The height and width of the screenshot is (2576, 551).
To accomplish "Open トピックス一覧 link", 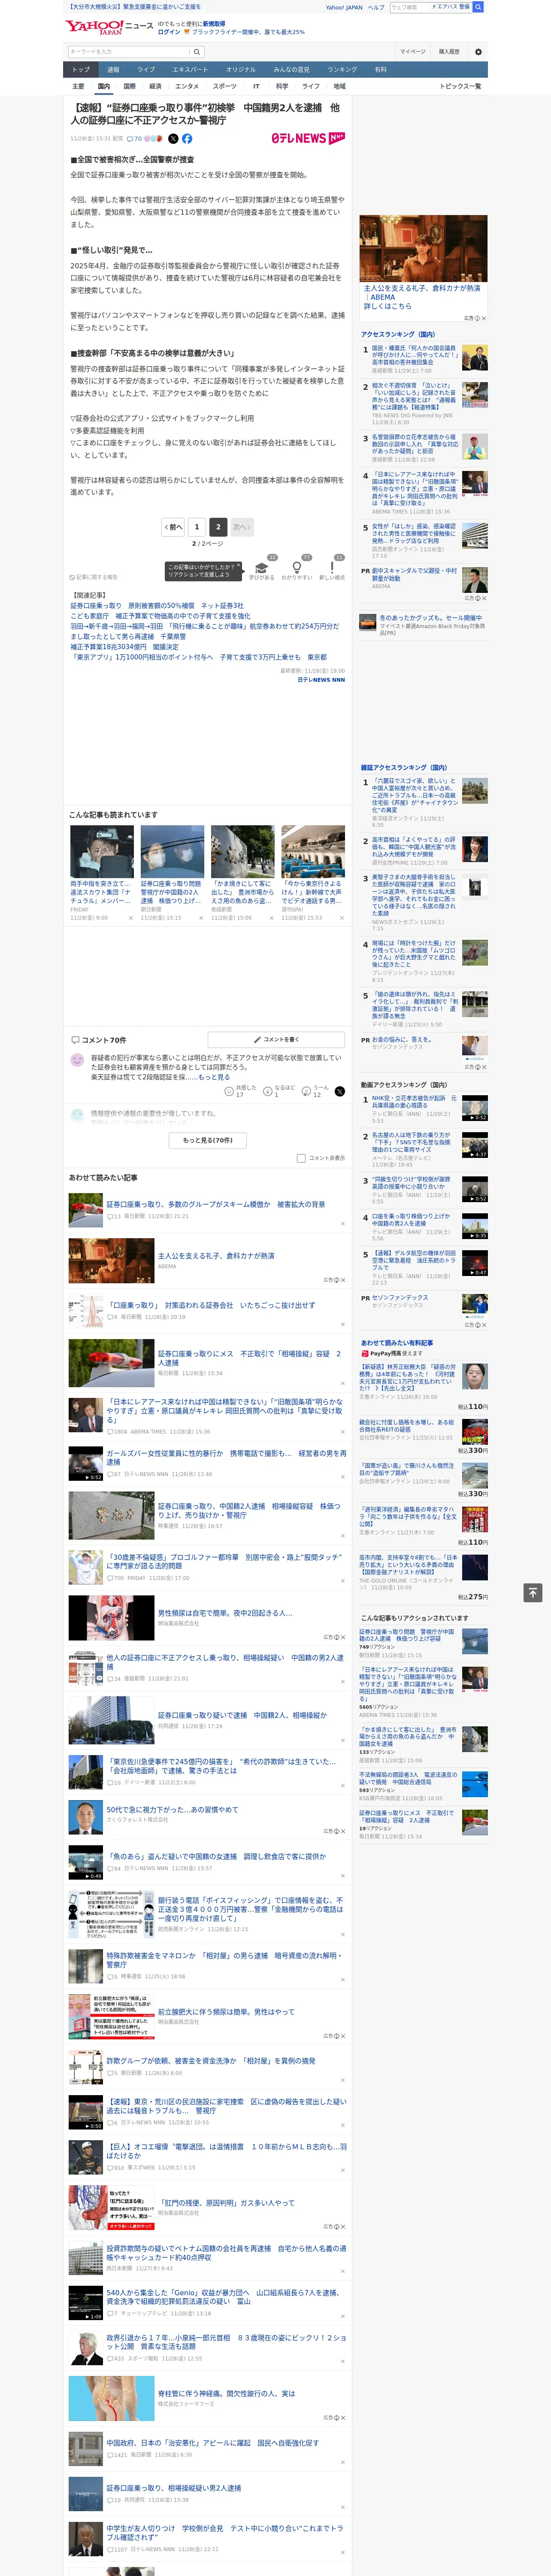I will 460,86.
